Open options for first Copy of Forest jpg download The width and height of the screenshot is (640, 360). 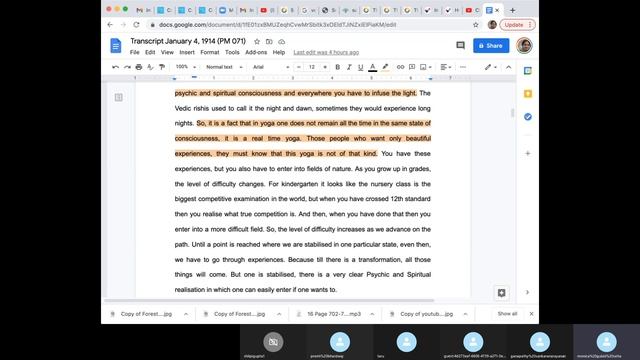(186, 314)
